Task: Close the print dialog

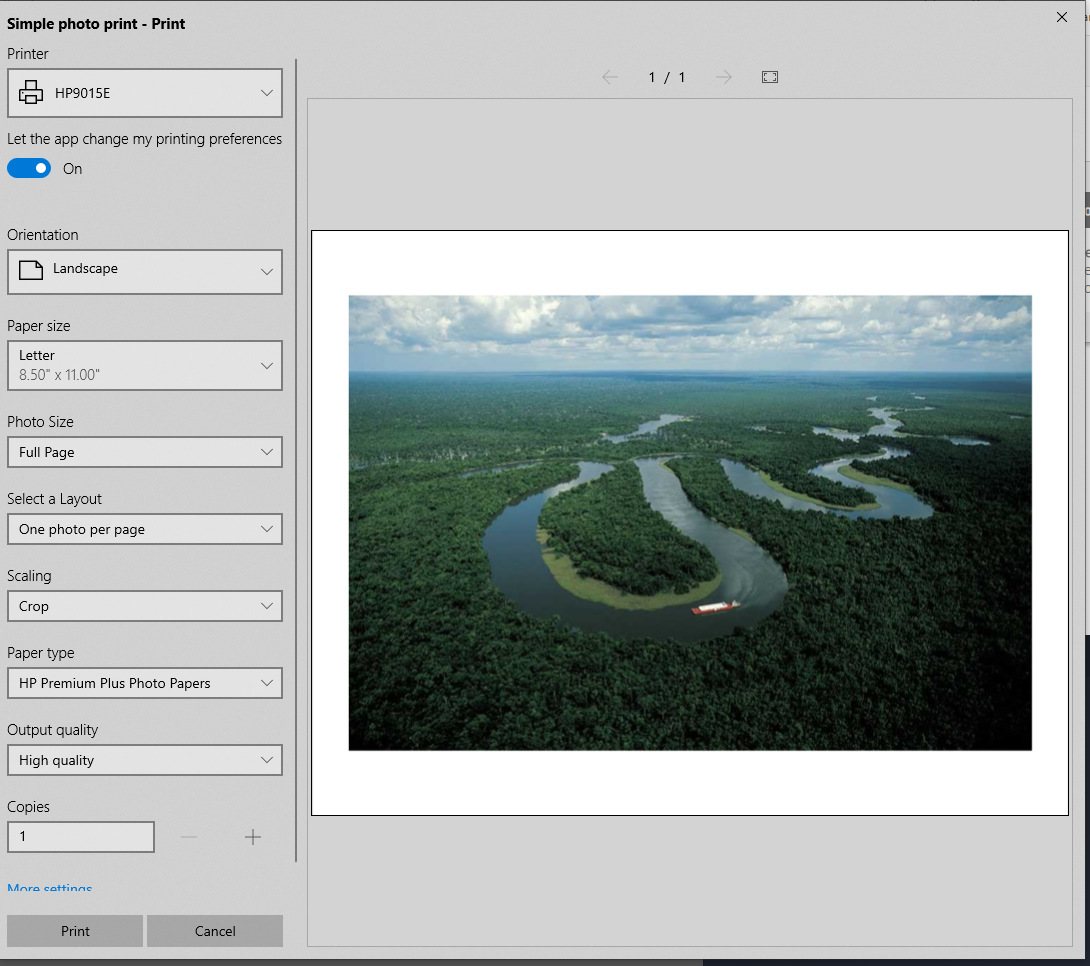Action: [1061, 17]
